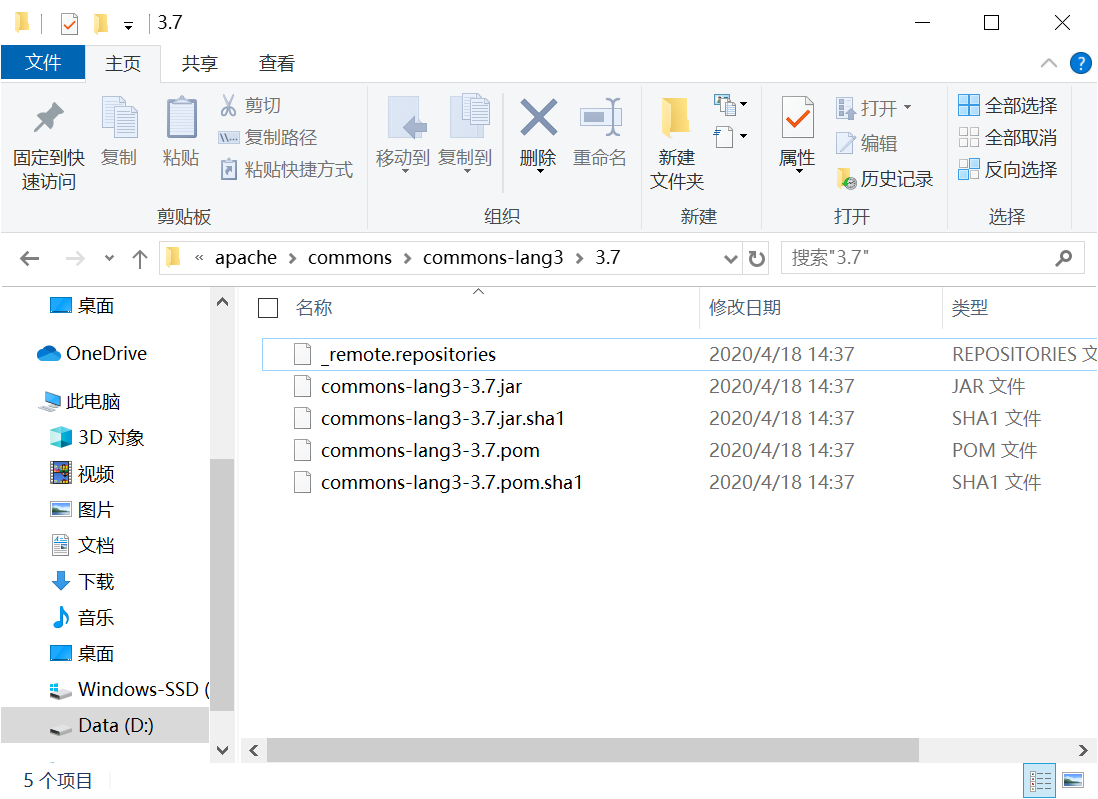Open the New item dropdown
Viewport: 1098px width, 799px height.
[x=730, y=105]
